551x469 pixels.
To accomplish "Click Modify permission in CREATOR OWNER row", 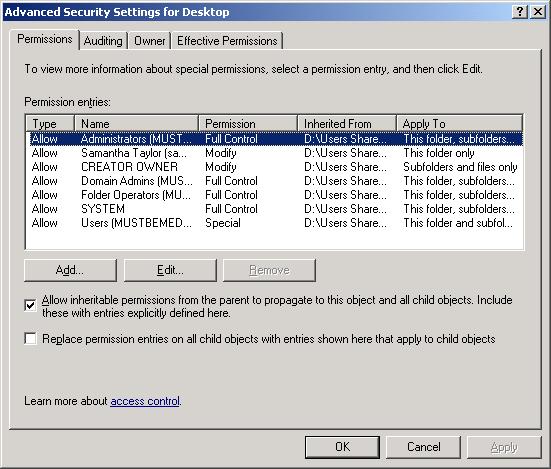I will 221,167.
